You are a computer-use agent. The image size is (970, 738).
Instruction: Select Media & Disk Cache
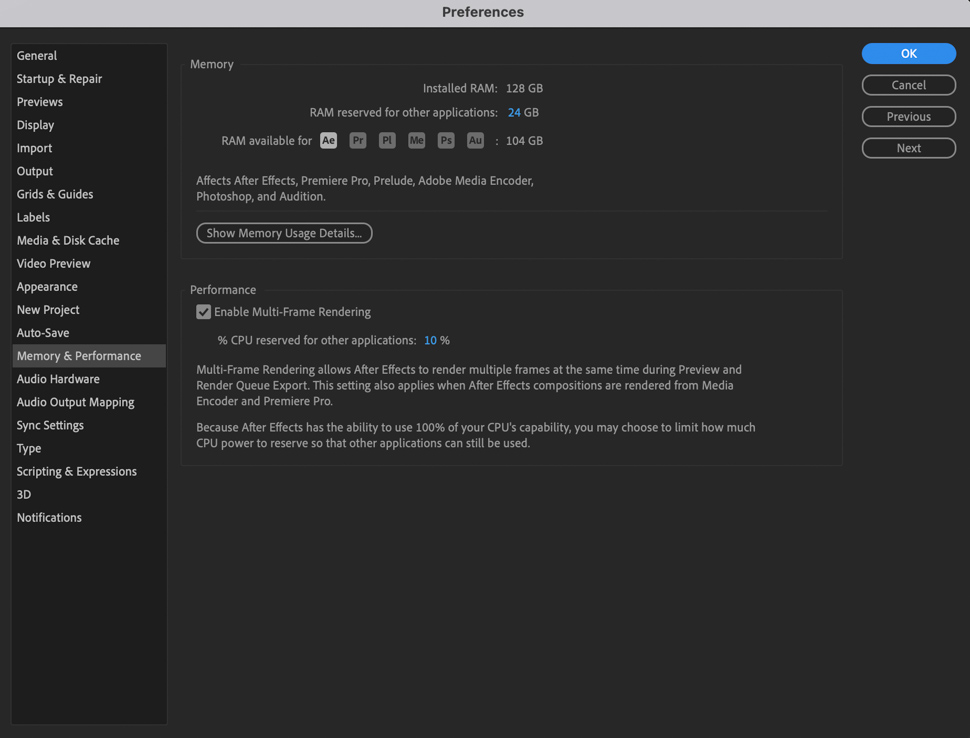tap(89, 240)
